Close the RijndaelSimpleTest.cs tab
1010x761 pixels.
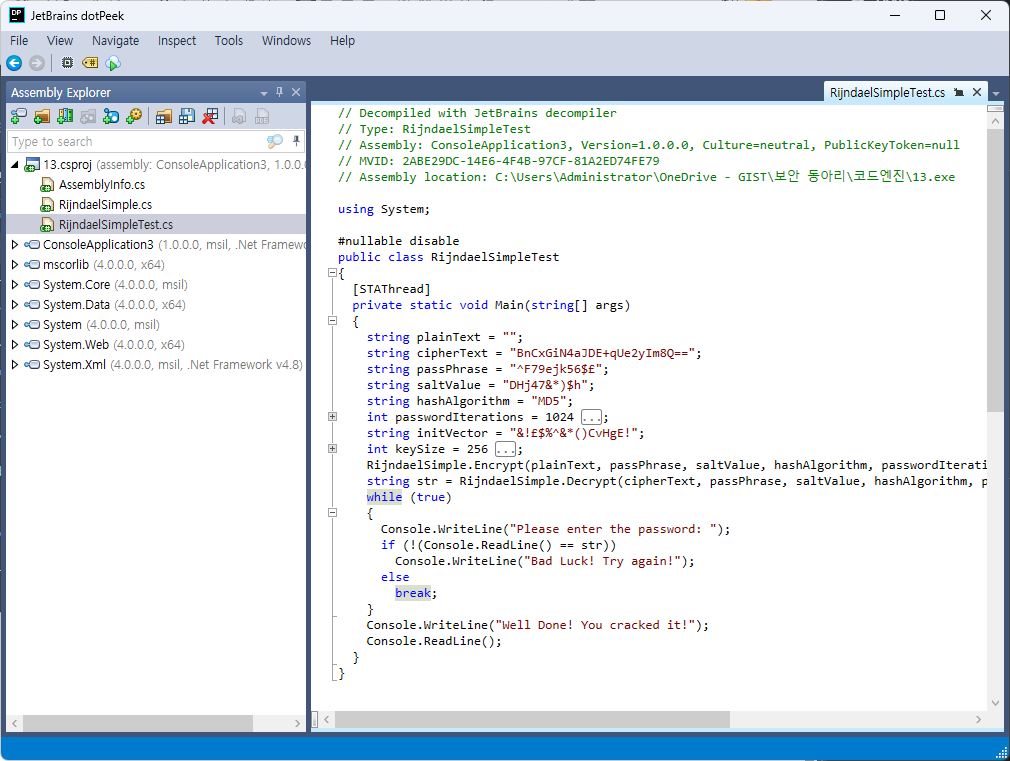[977, 92]
